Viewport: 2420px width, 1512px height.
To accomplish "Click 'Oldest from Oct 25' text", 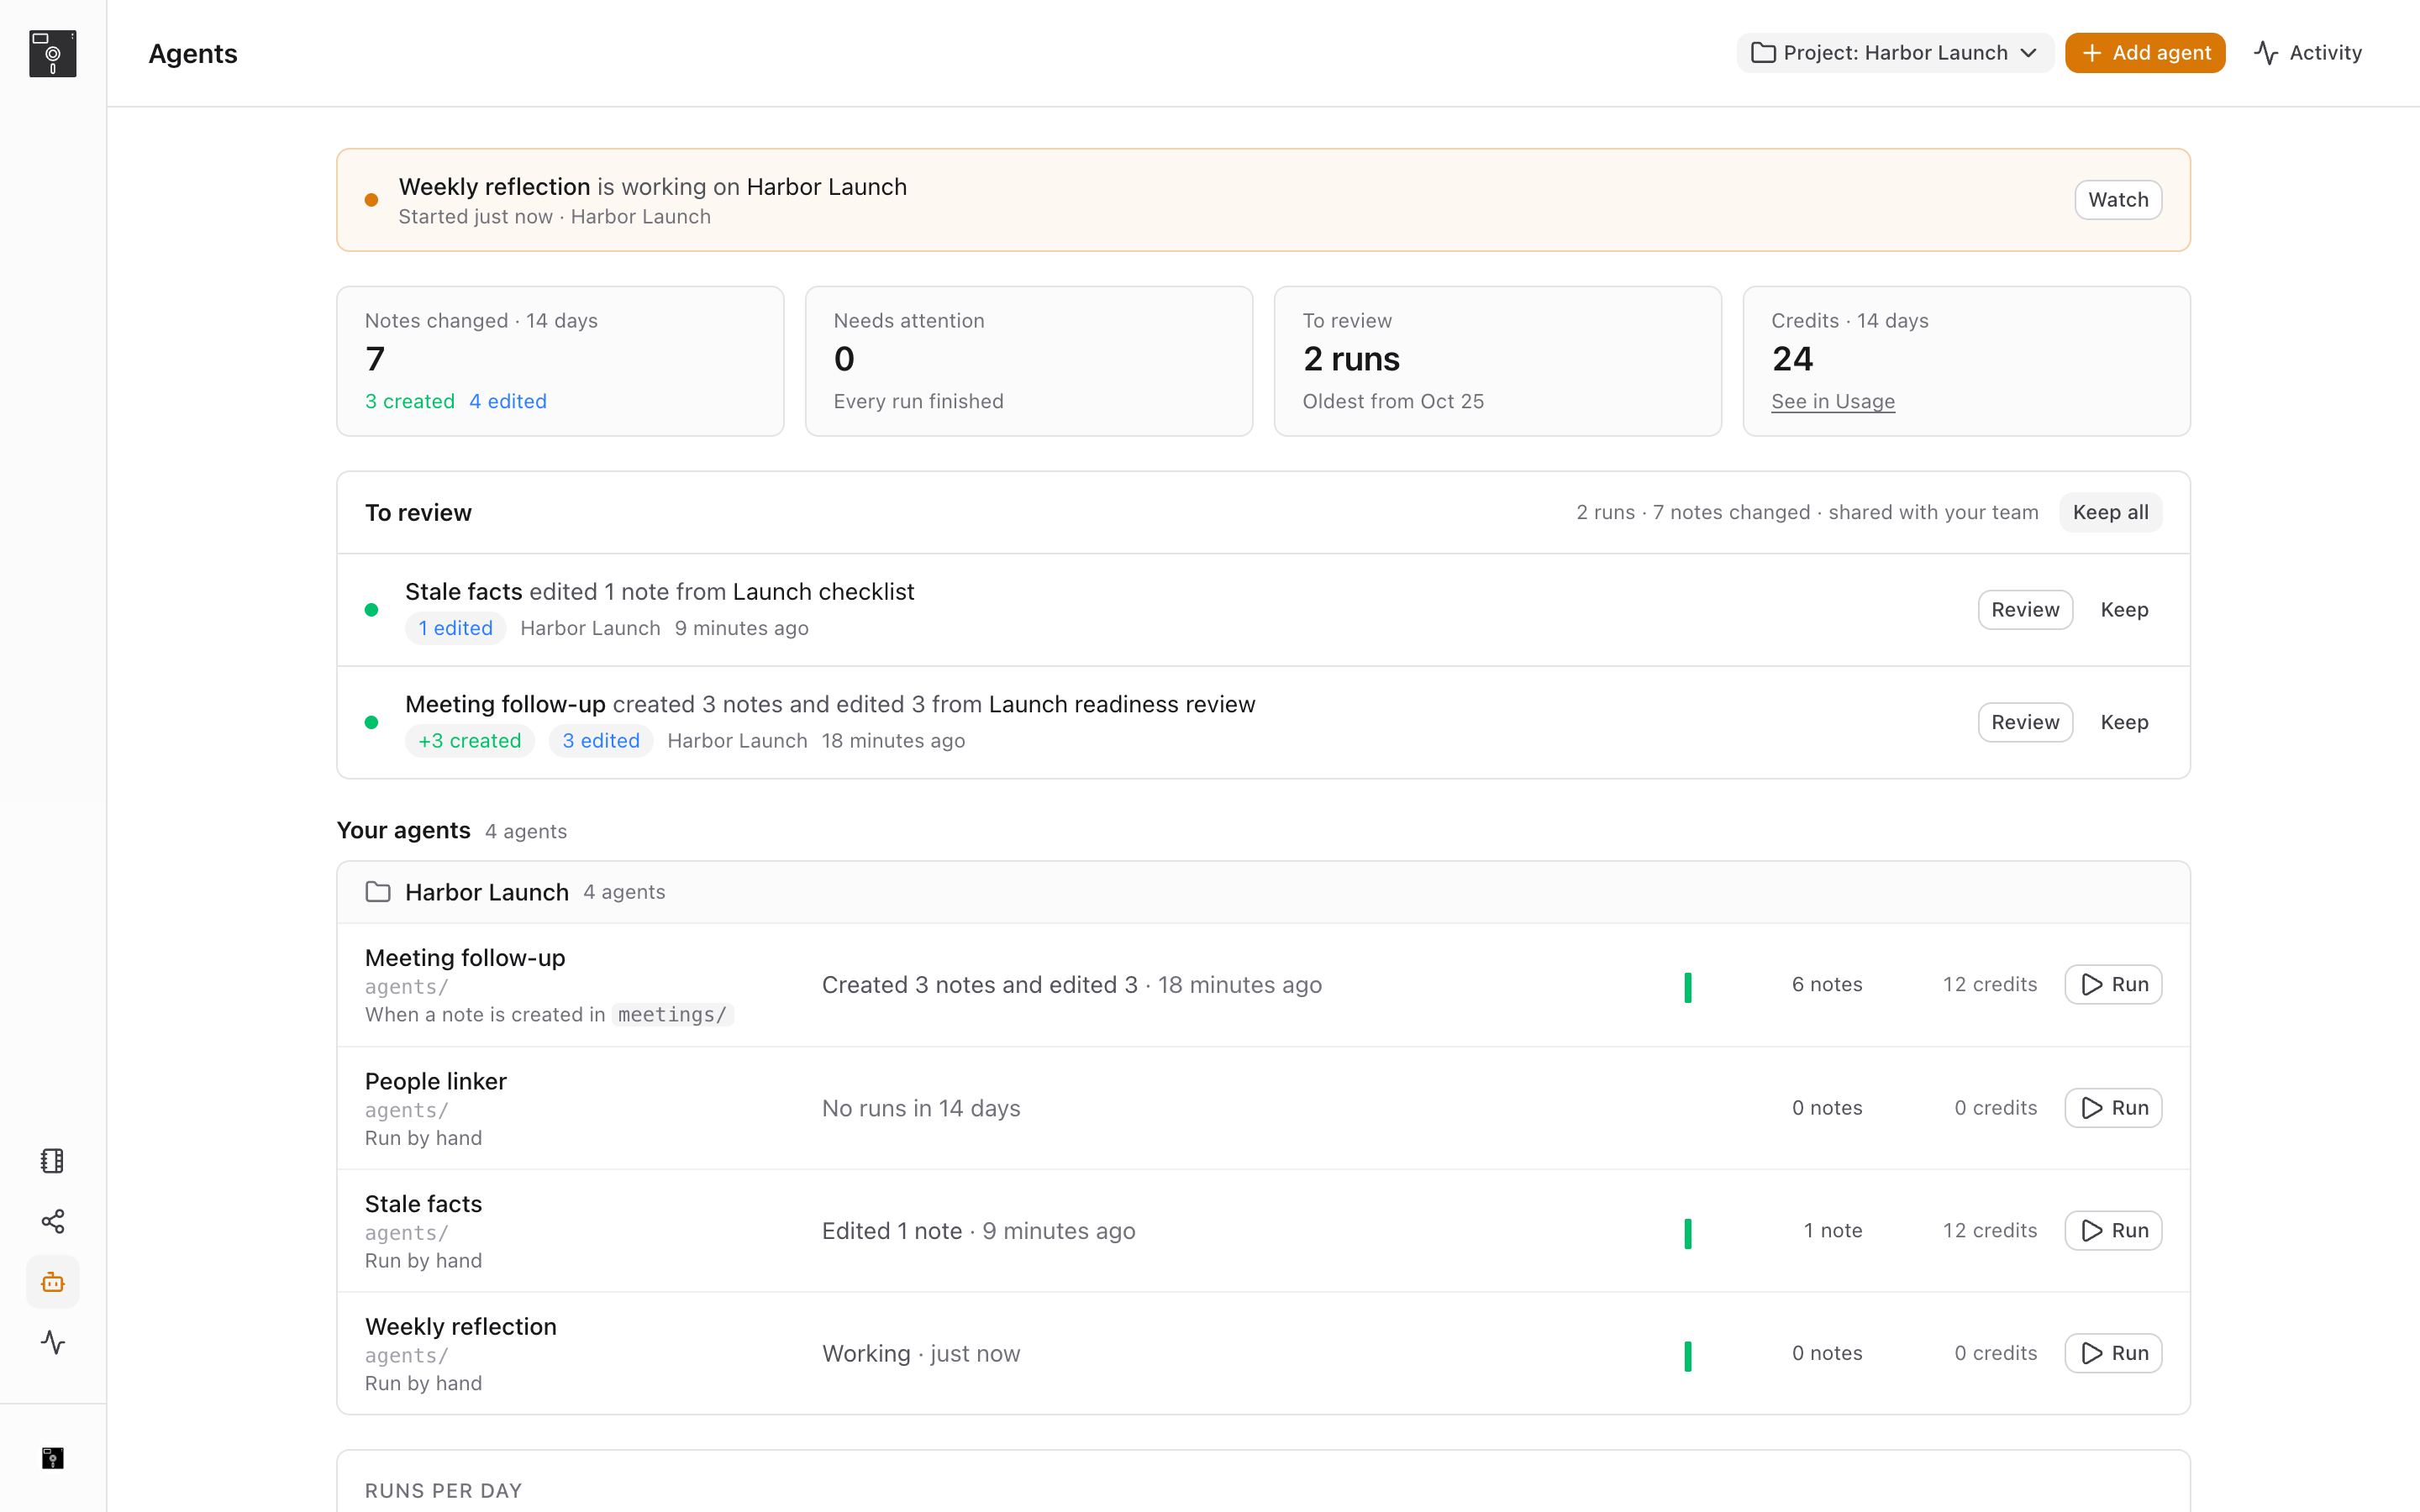I will [1393, 401].
